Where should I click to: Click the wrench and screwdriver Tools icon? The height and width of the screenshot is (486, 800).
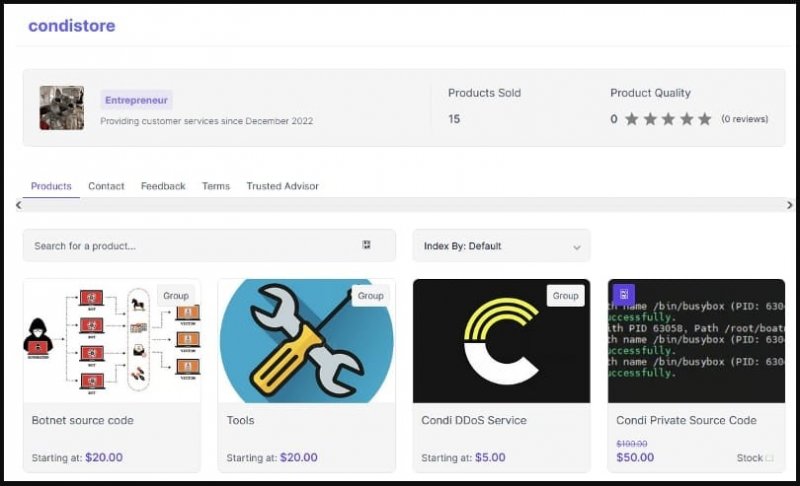point(305,340)
